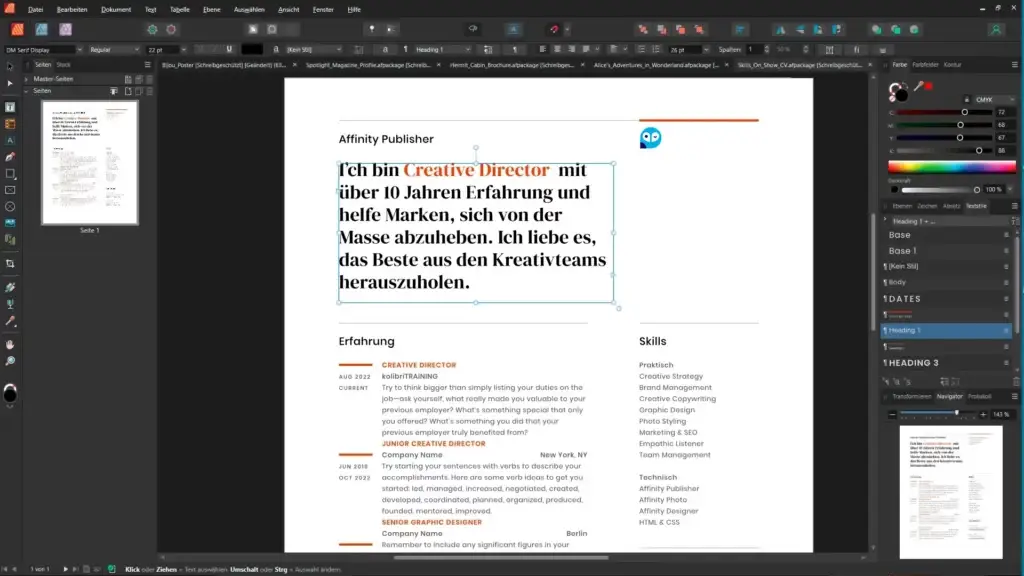1024x576 pixels.
Task: Close the Bijou_Poster document tab
Action: (295, 65)
